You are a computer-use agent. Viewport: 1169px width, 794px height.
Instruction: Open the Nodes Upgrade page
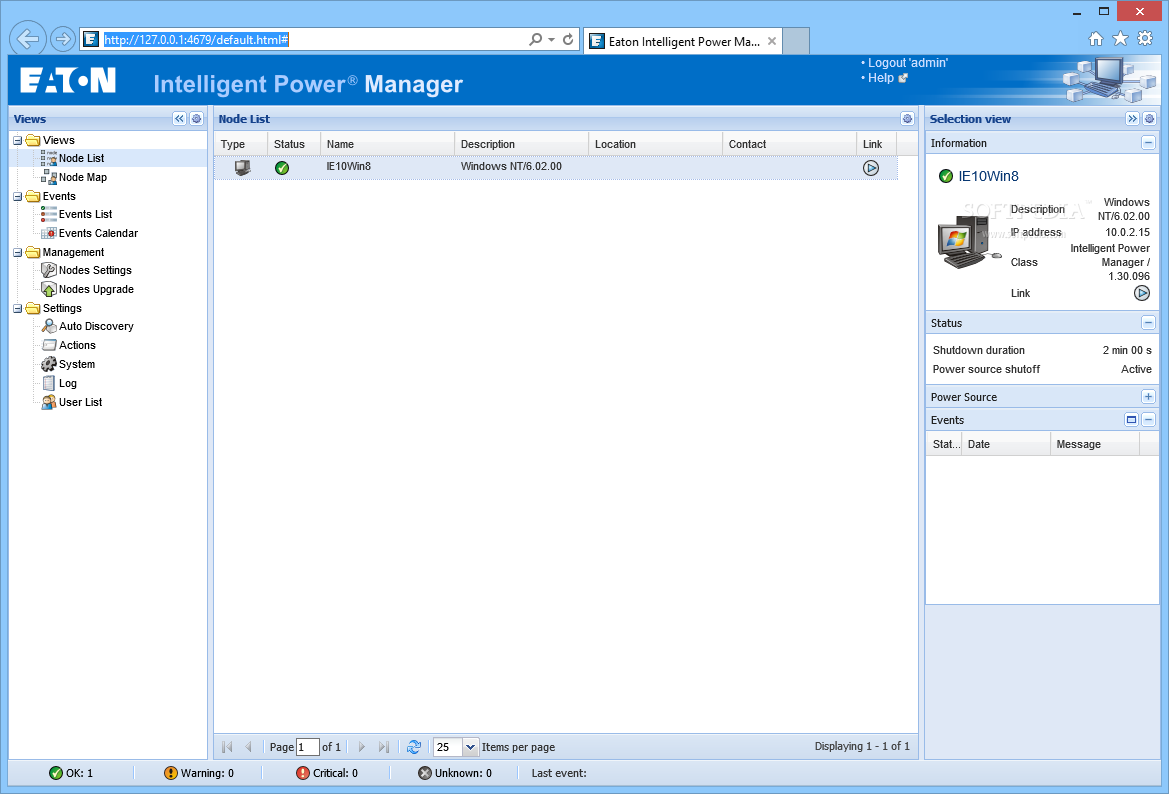[x=96, y=289]
